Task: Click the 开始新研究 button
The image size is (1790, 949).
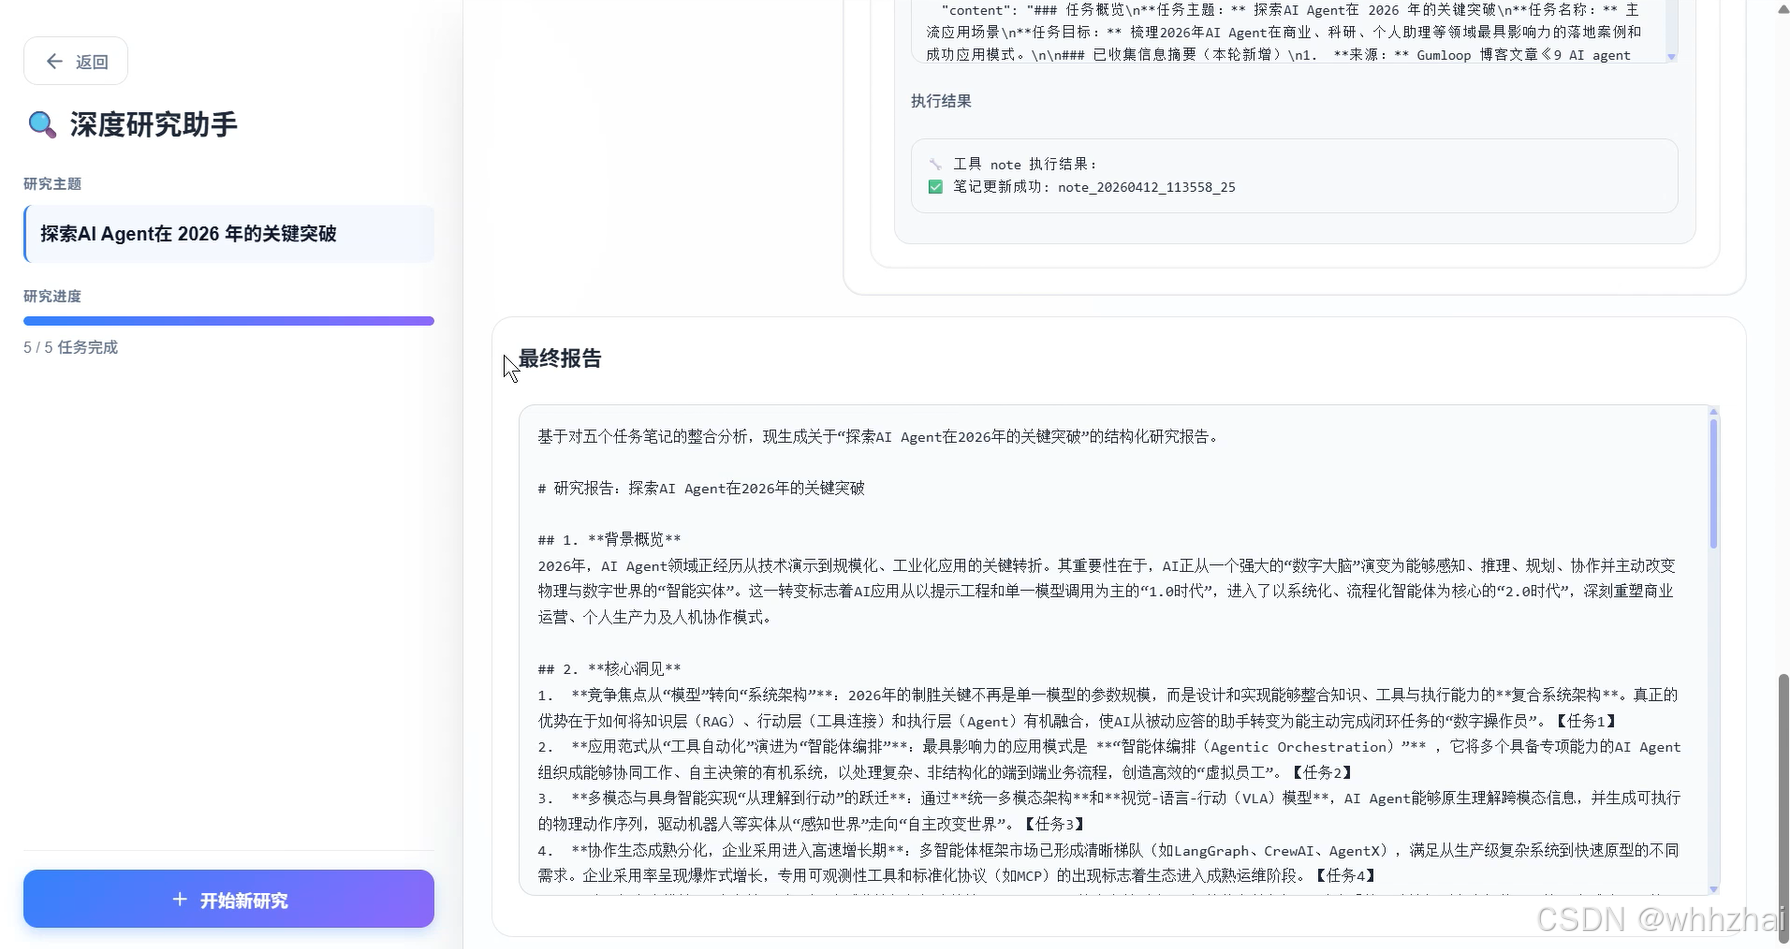Action: (229, 899)
